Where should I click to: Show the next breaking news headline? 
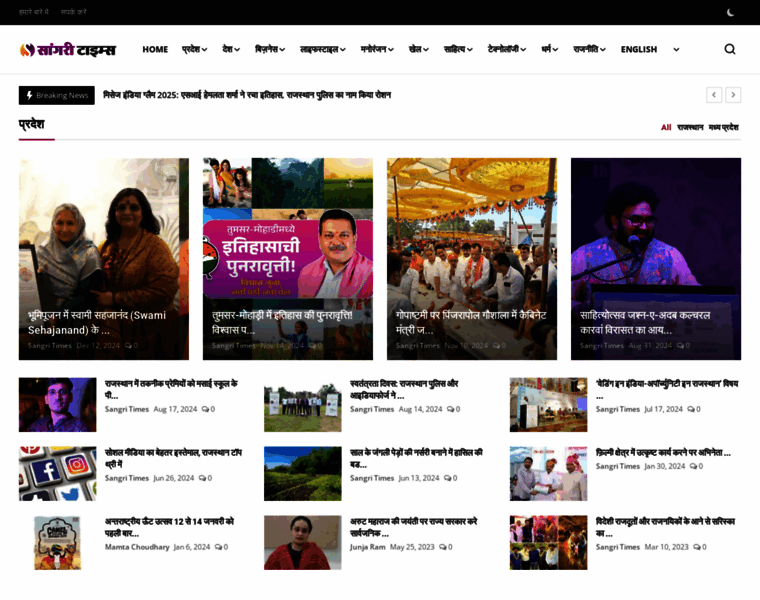[x=733, y=95]
